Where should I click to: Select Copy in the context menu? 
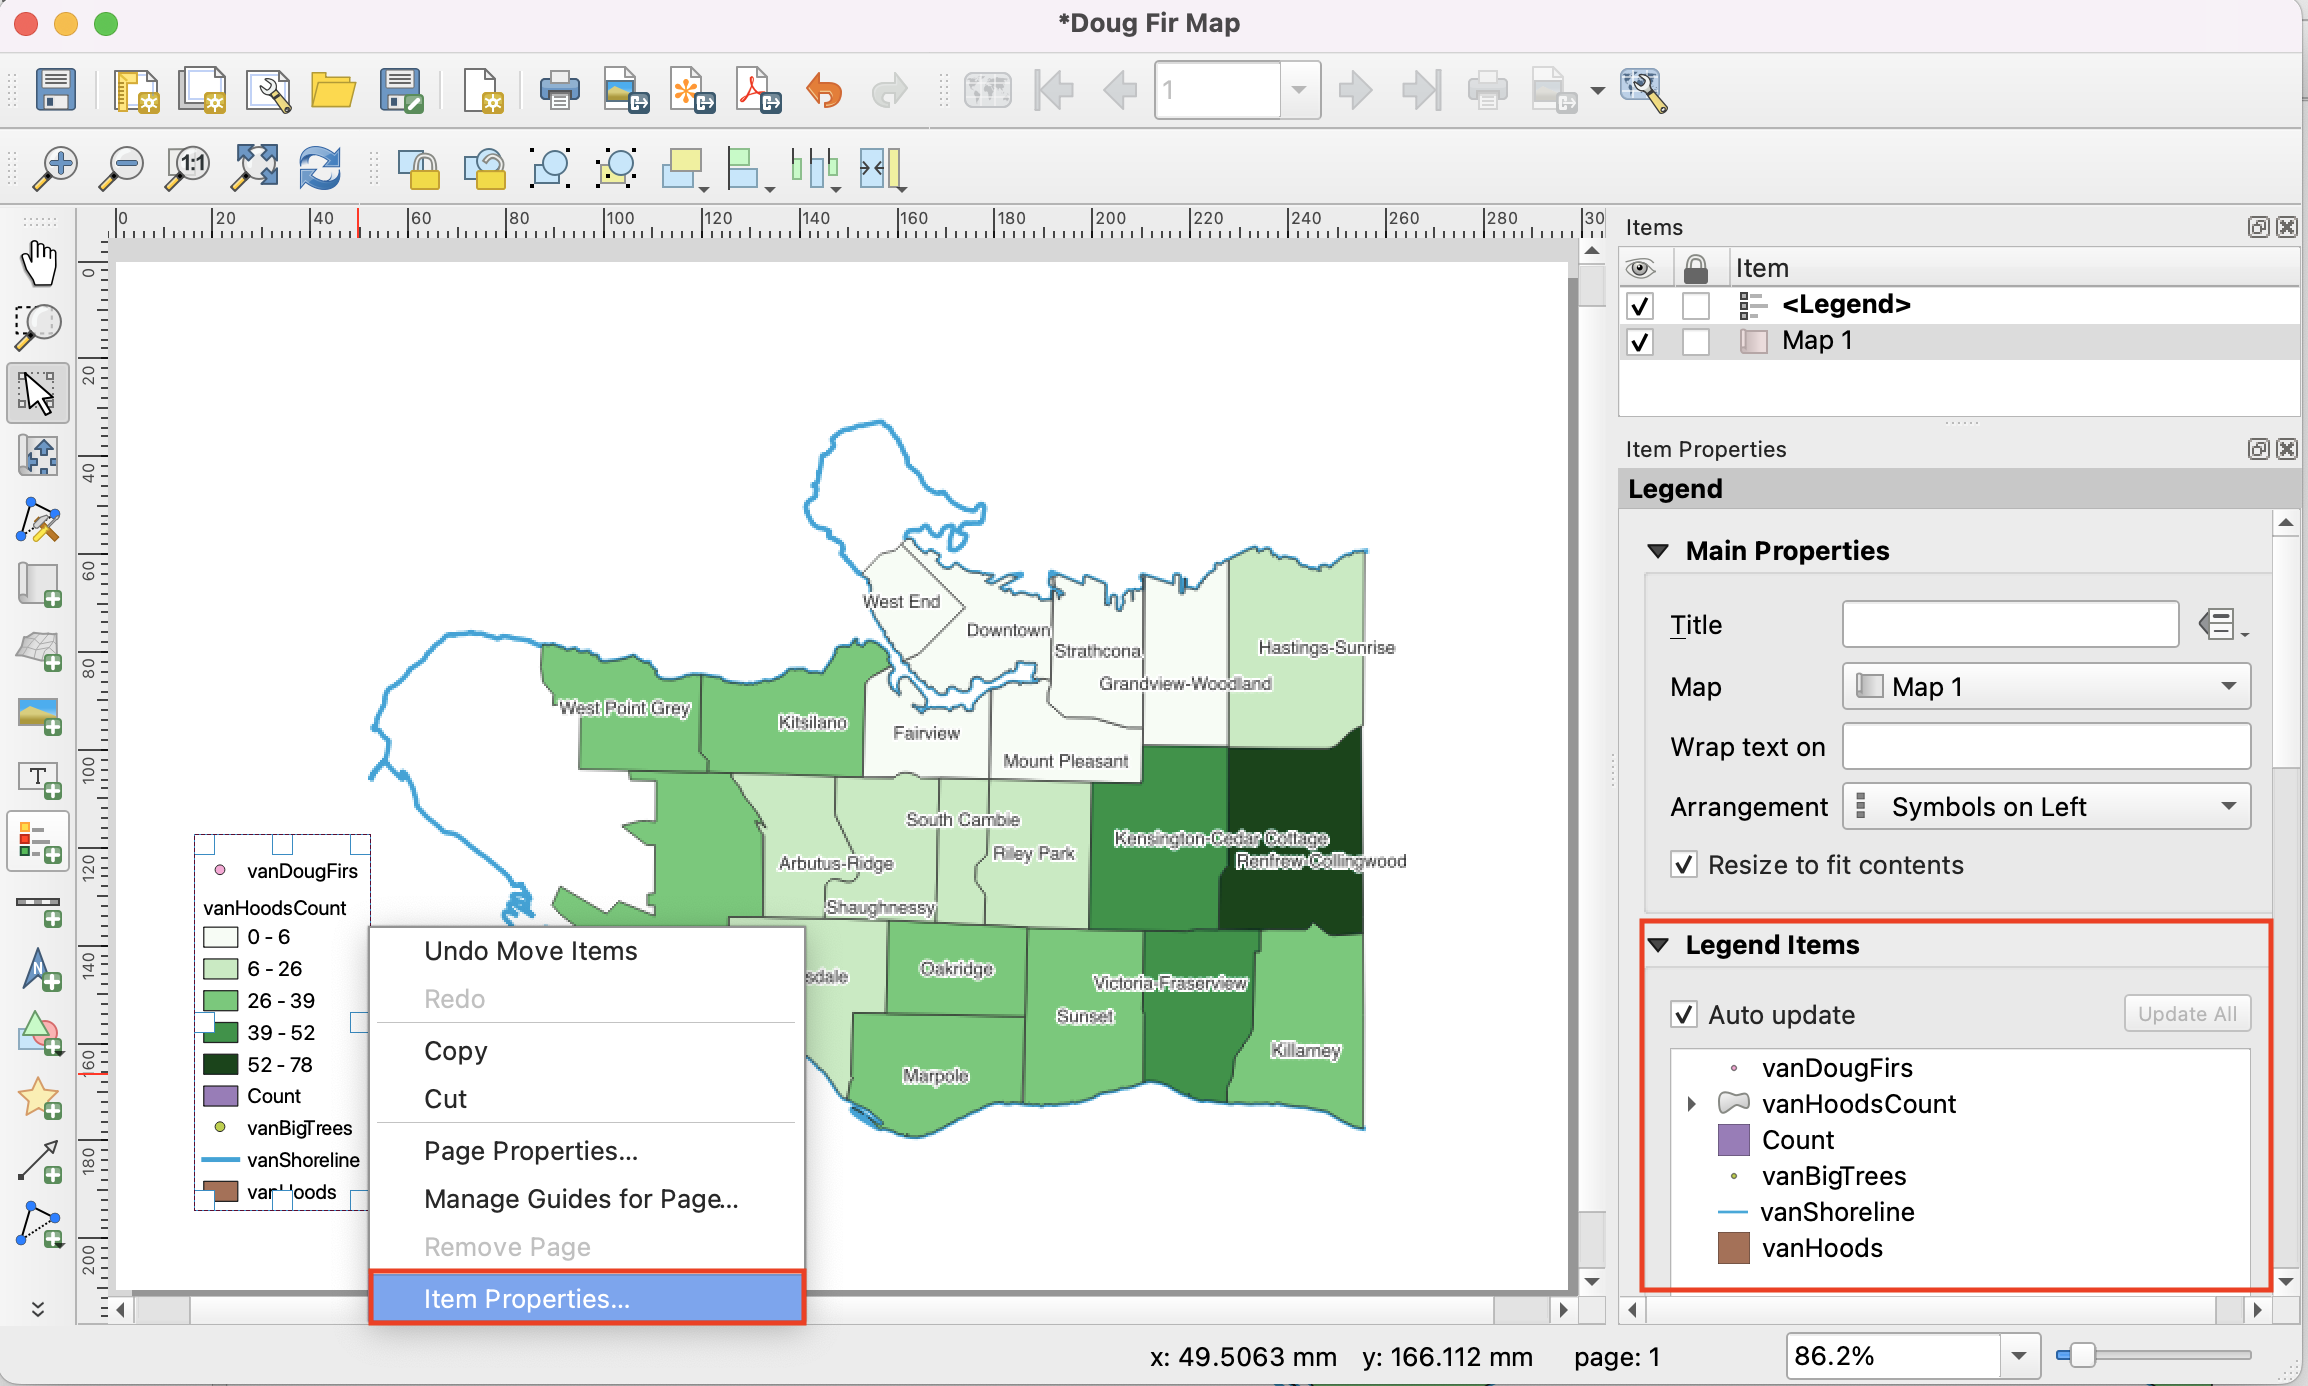coord(456,1051)
